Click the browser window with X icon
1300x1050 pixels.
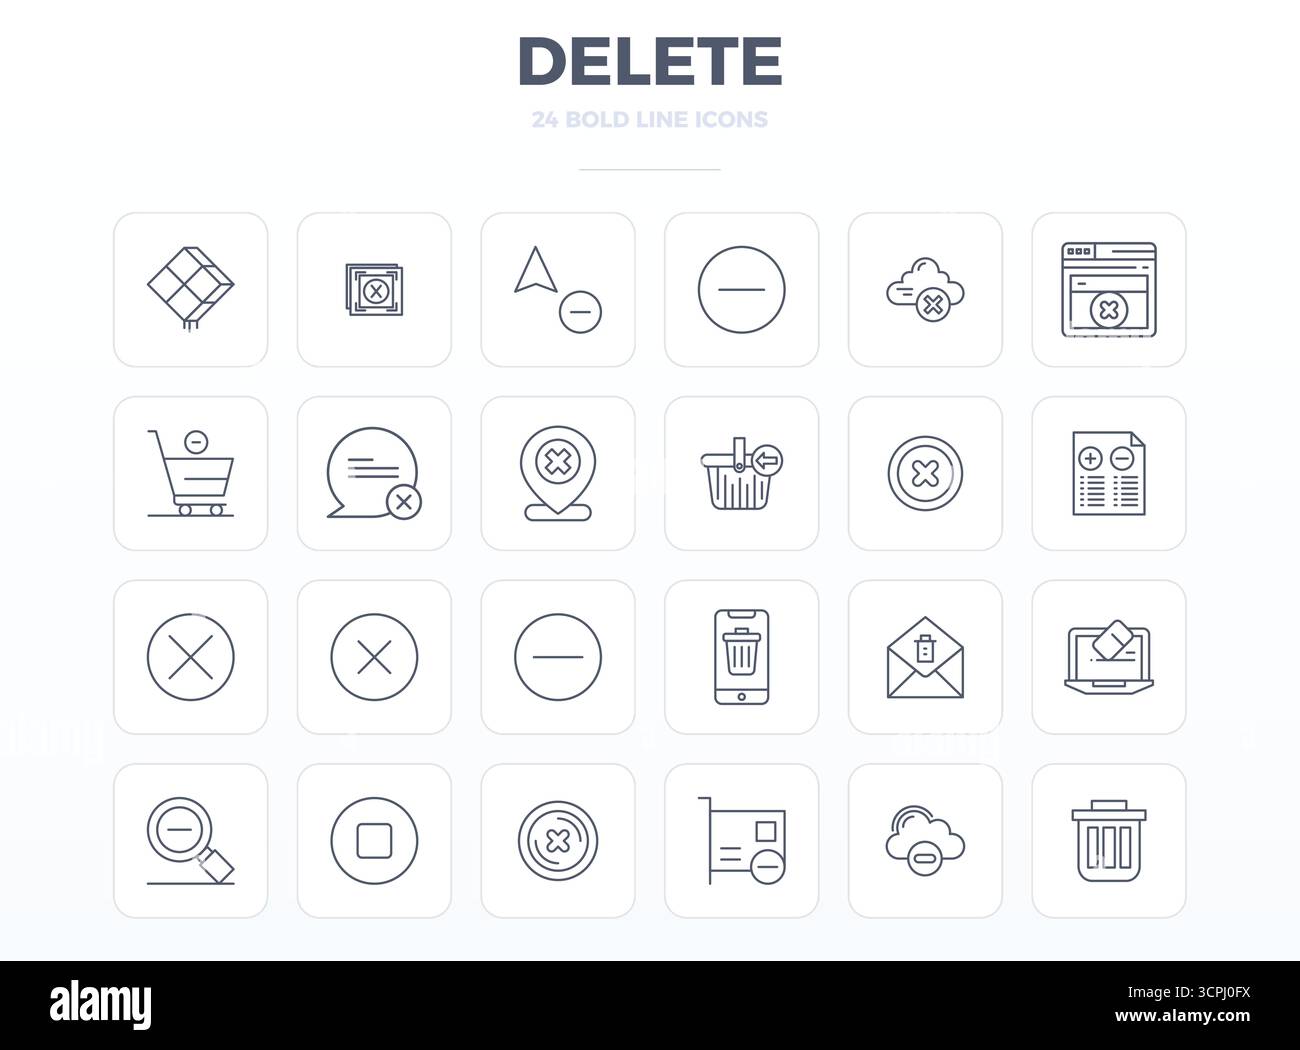click(1109, 289)
